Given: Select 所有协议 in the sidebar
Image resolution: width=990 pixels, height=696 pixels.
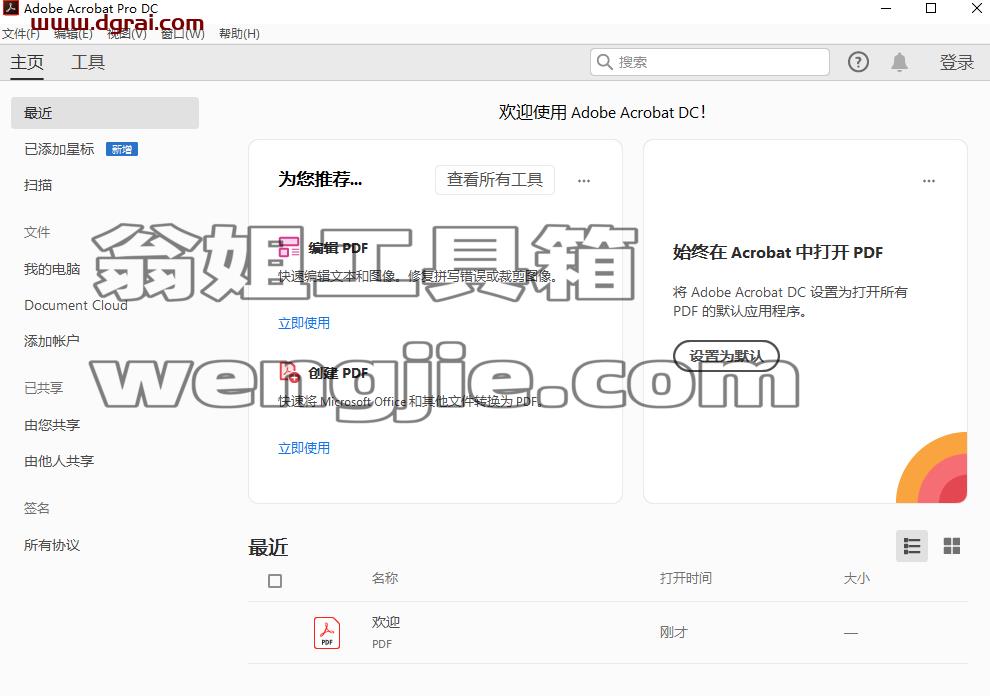Looking at the screenshot, I should coord(52,545).
